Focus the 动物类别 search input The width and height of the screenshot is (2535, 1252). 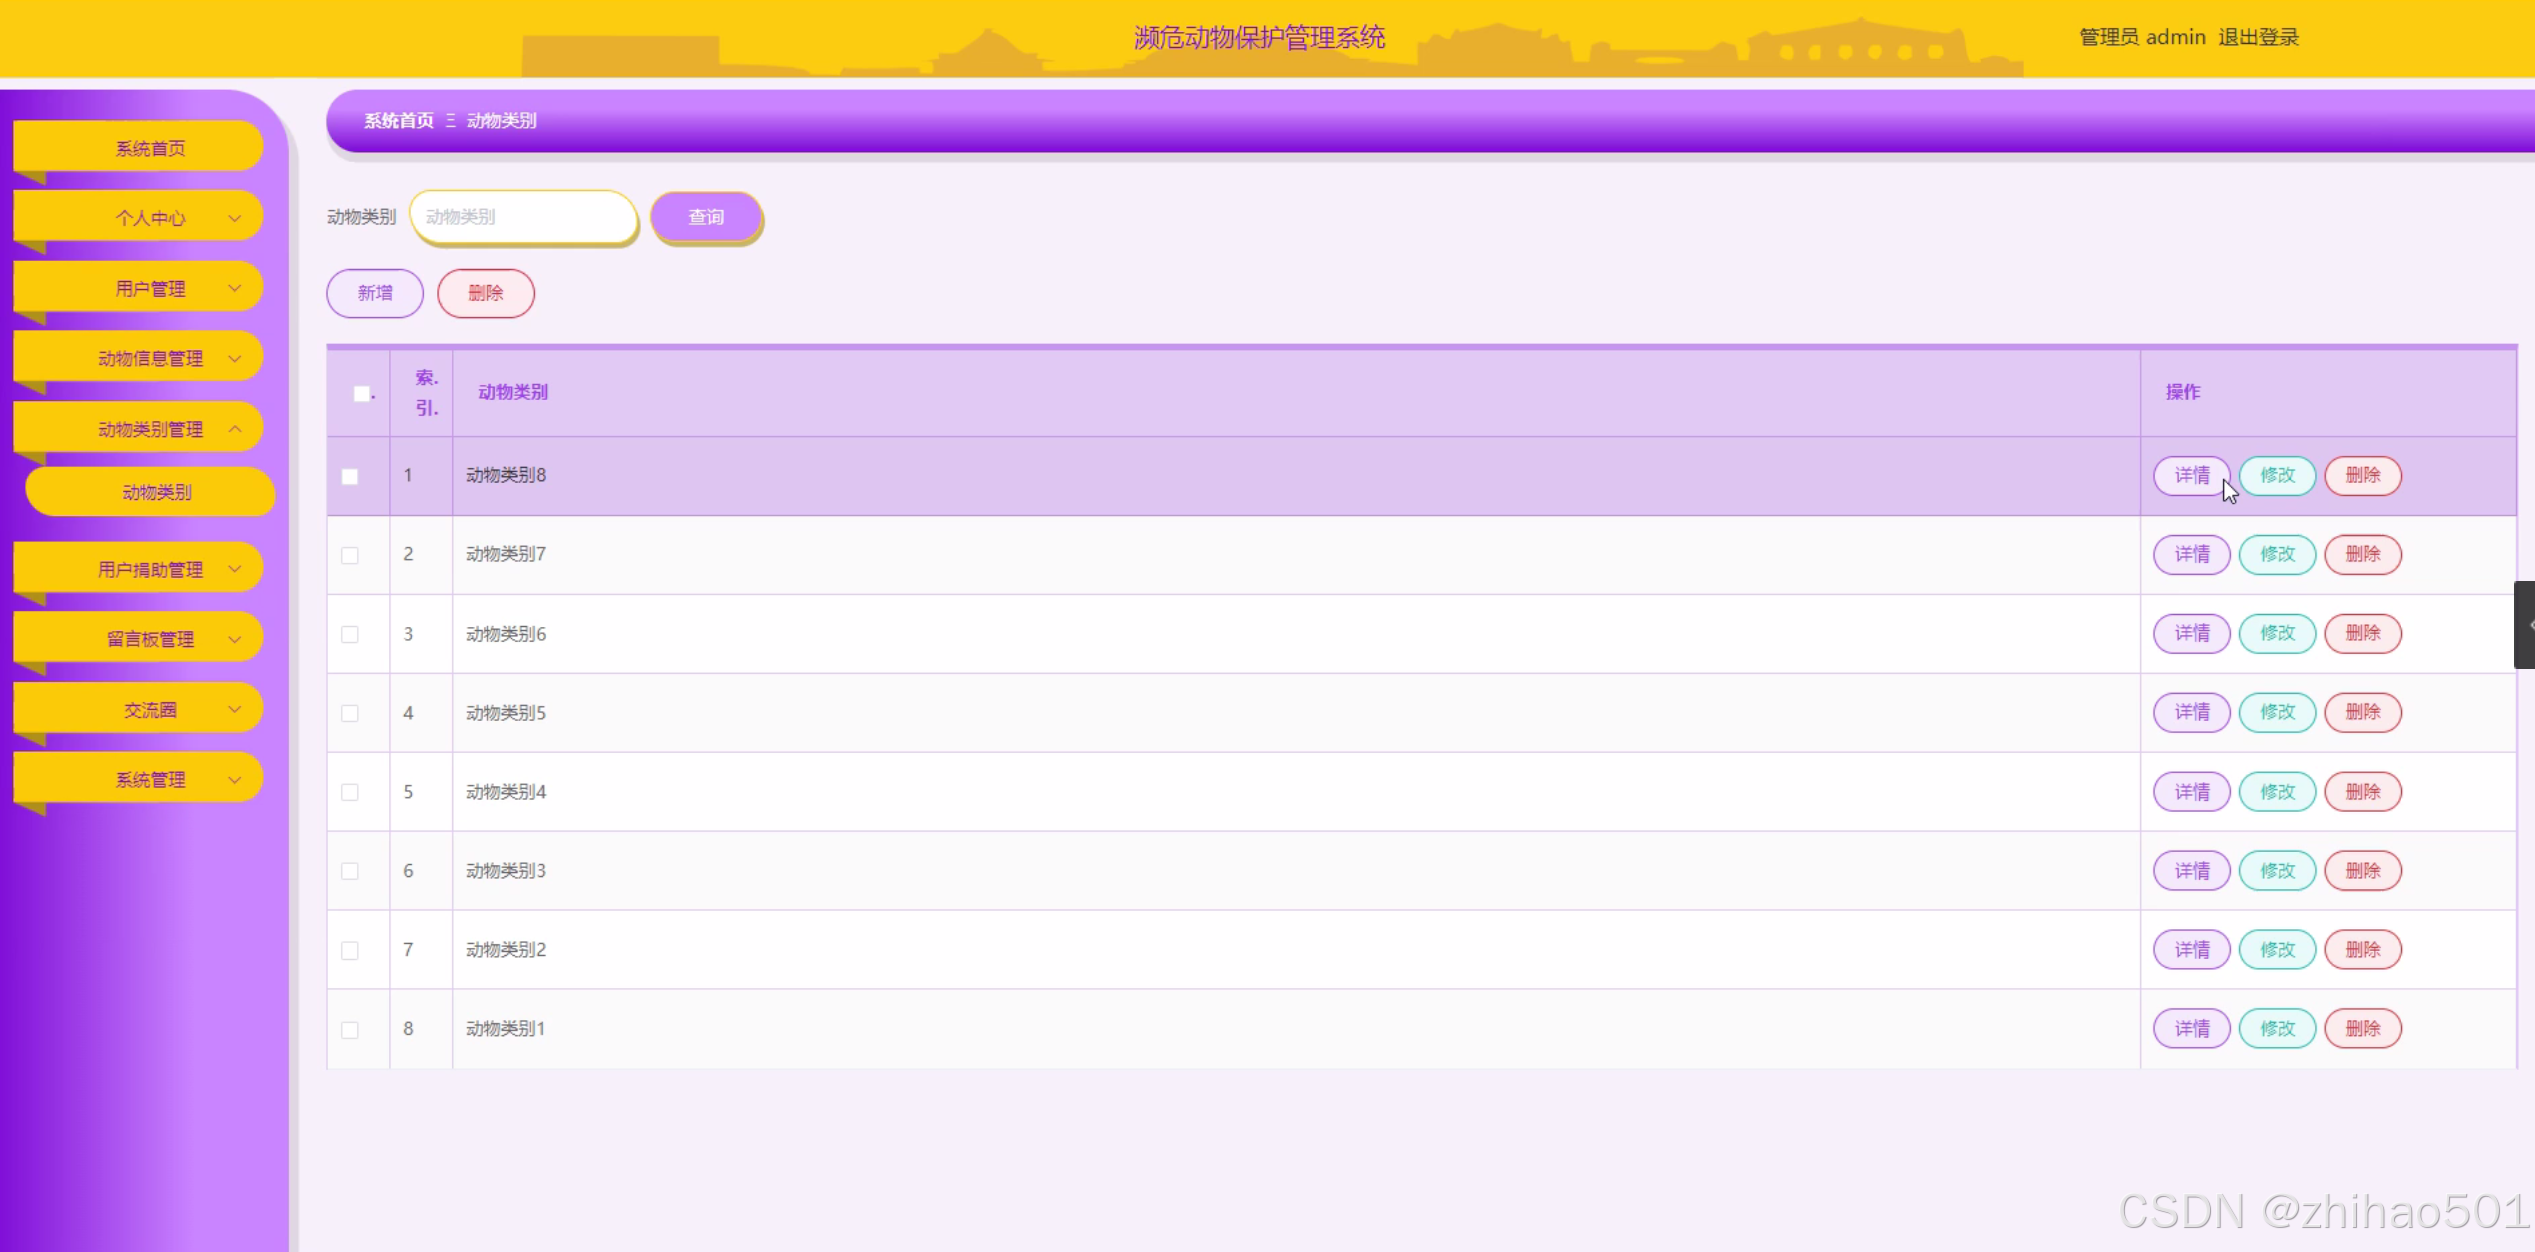[x=523, y=217]
